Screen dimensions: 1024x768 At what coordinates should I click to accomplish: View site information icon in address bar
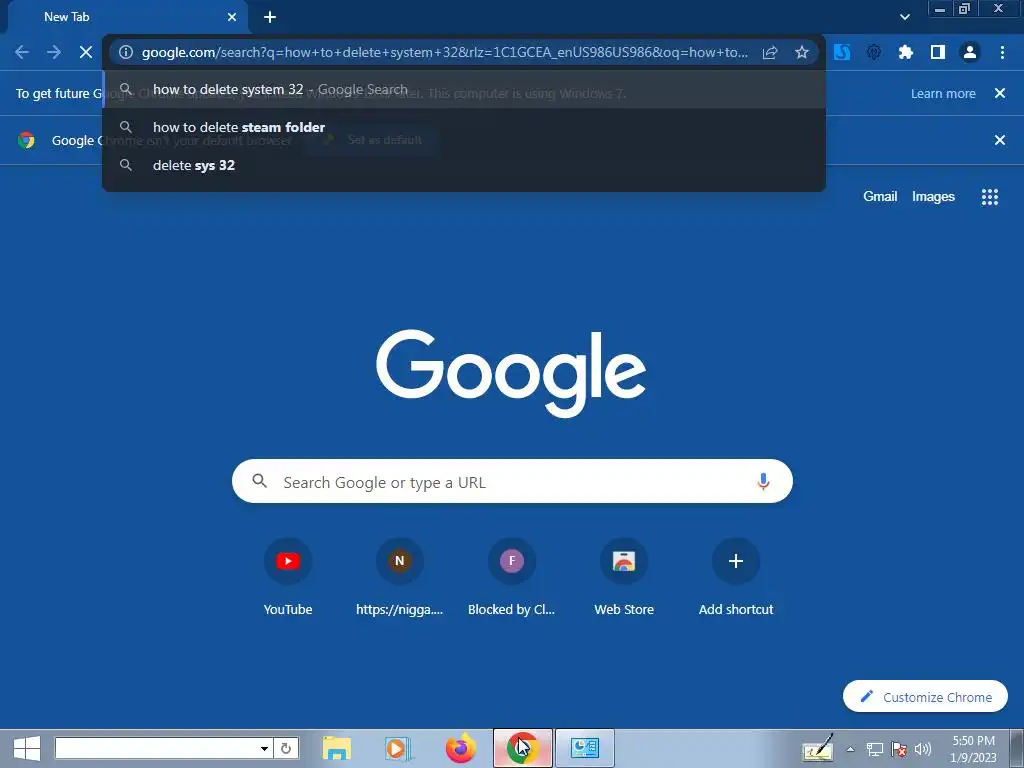pos(126,52)
